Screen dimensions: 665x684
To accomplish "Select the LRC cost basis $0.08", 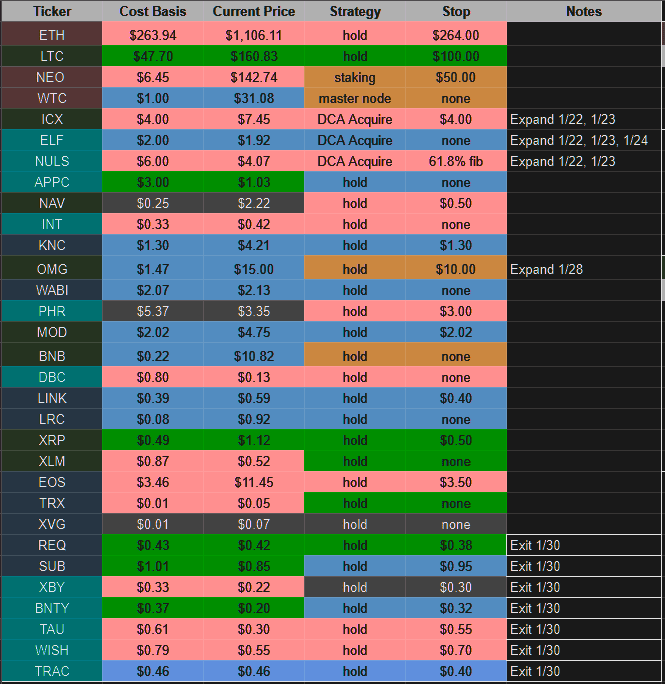I will [153, 419].
